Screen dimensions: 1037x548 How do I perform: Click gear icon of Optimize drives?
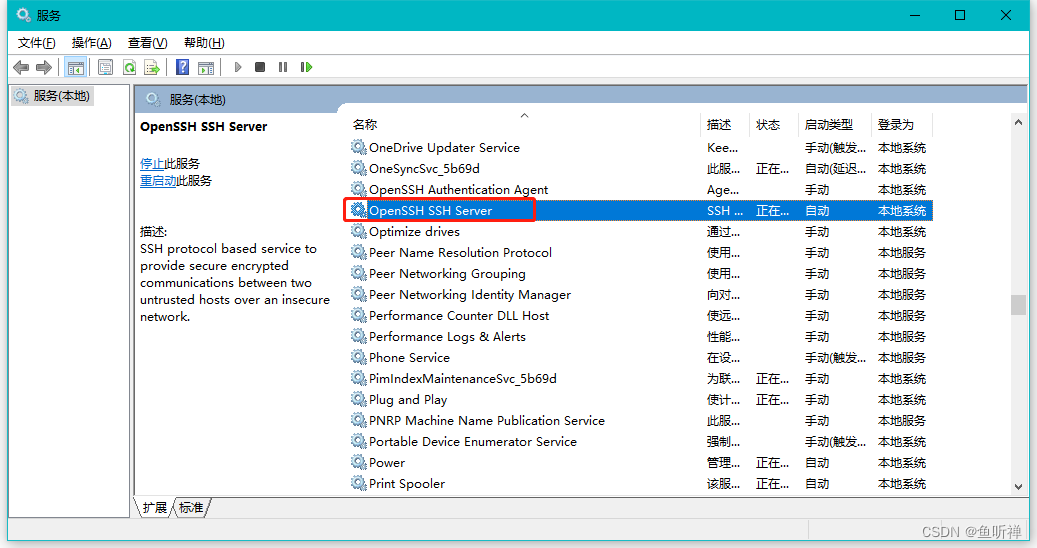[x=358, y=231]
